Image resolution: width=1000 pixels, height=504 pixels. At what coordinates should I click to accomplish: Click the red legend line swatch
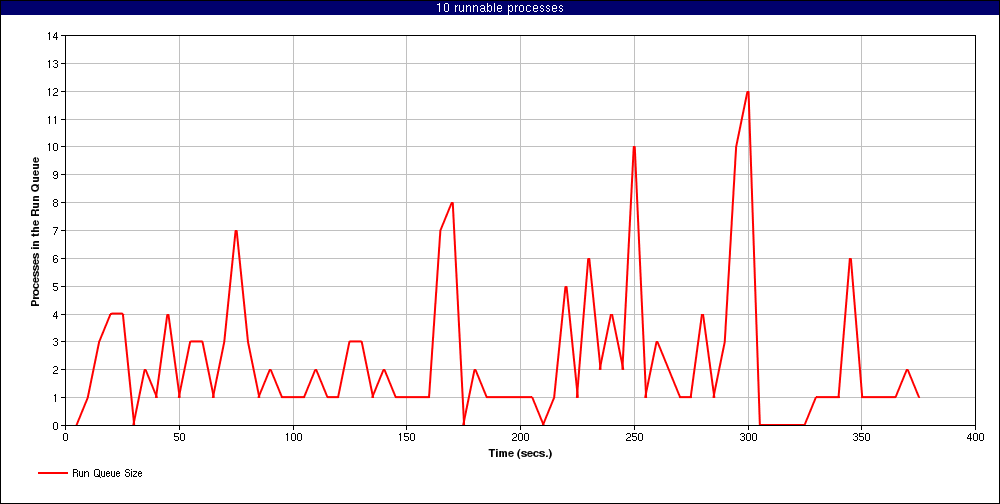tap(53, 473)
